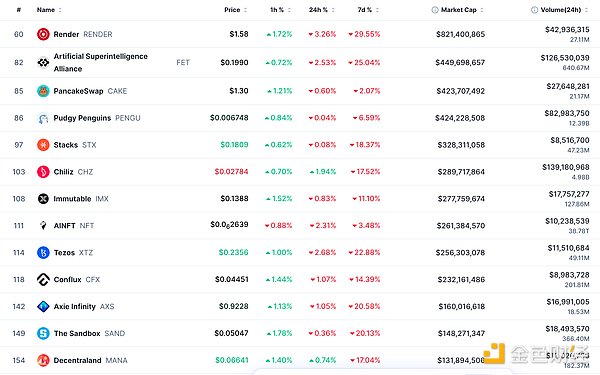Click The Sandbox coin logo icon
This screenshot has height=375, width=600.
[43, 333]
